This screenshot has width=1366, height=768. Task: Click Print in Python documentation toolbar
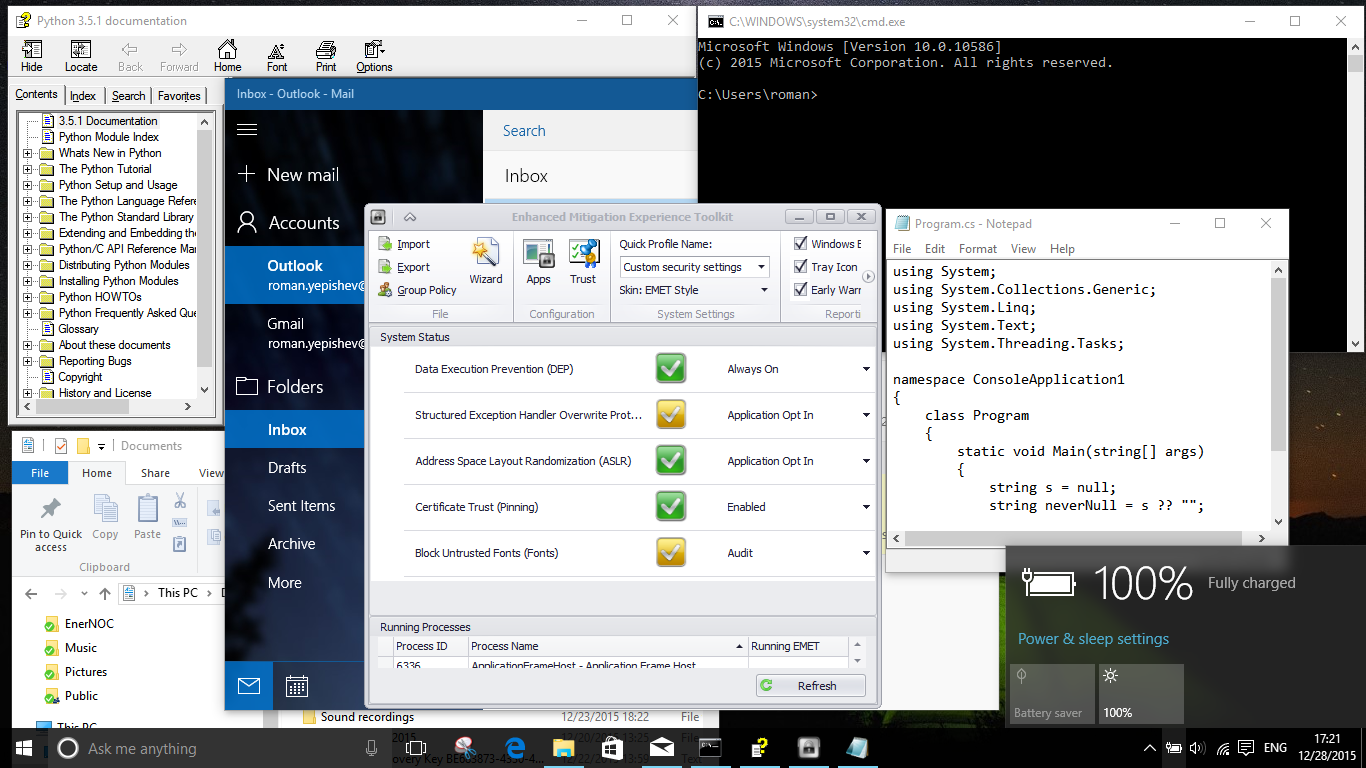[326, 57]
